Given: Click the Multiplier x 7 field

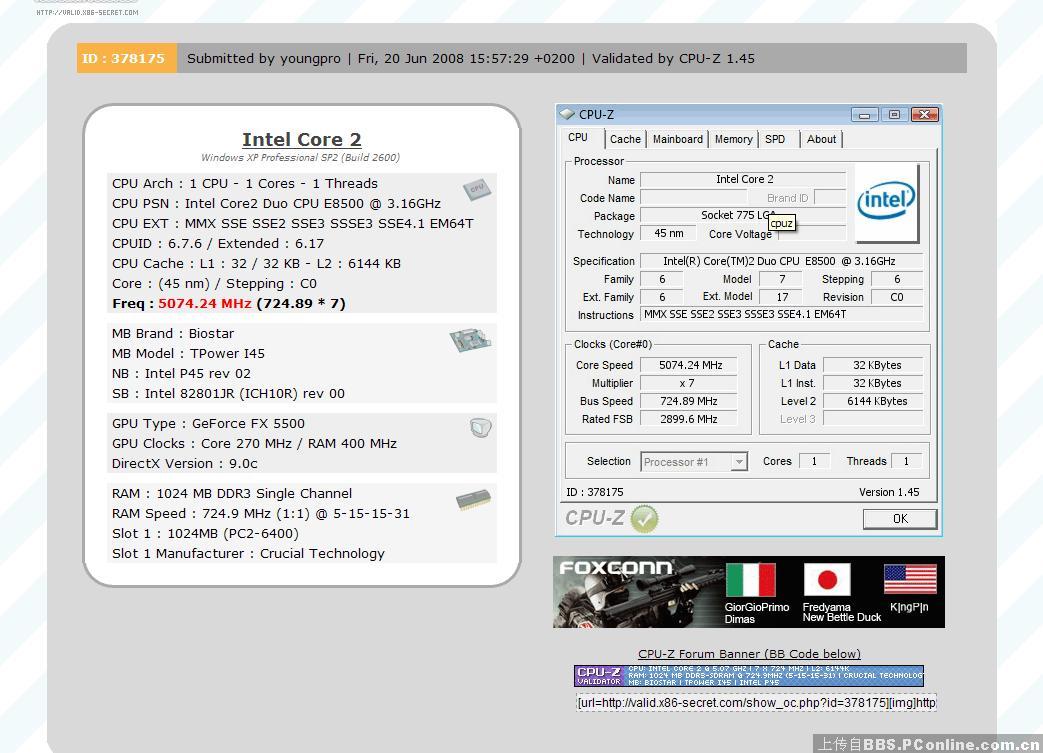Looking at the screenshot, I should [x=690, y=383].
